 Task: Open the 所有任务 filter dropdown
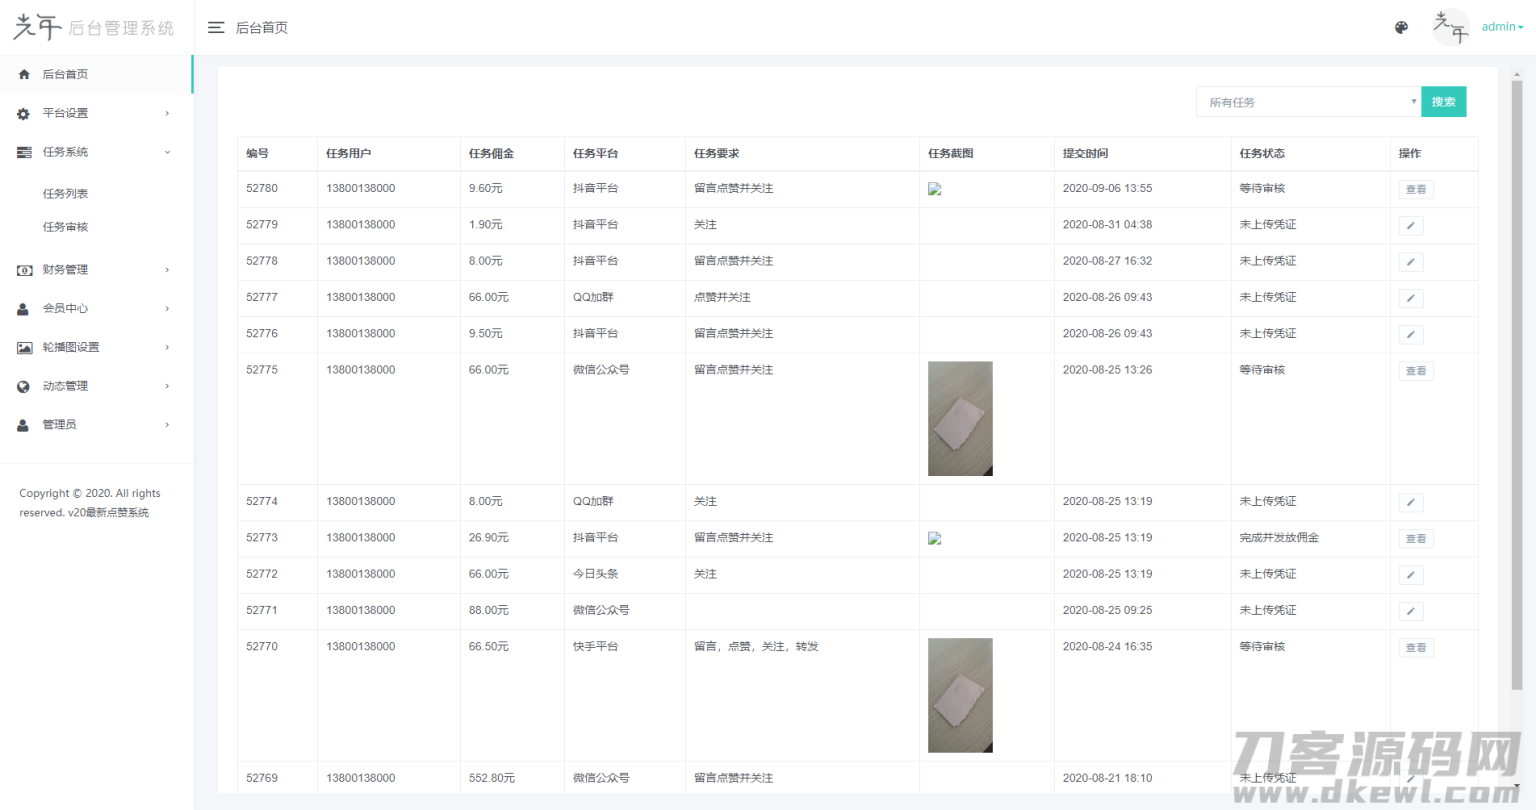point(1308,101)
